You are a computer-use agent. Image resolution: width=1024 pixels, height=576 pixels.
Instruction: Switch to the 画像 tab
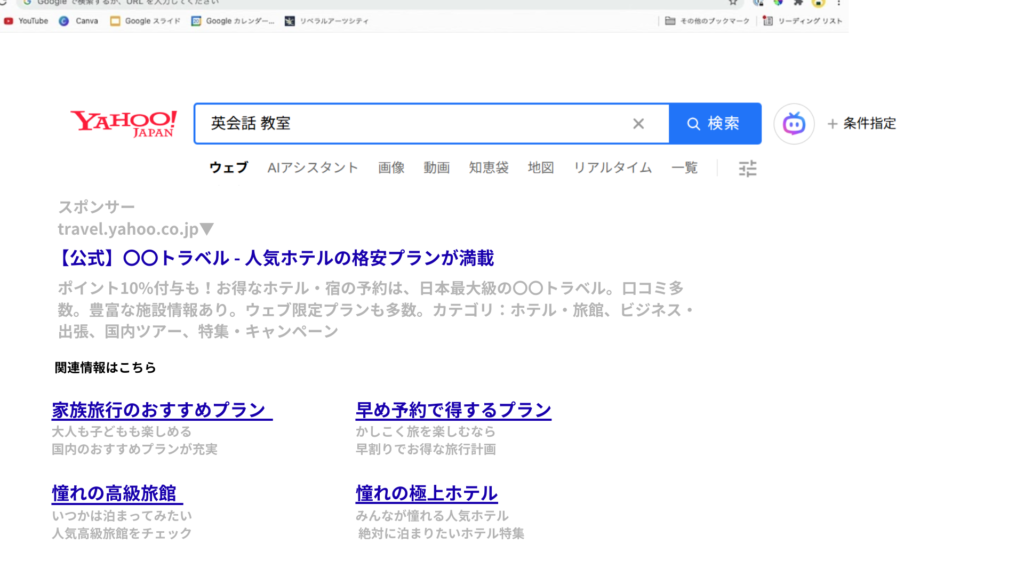pos(391,168)
